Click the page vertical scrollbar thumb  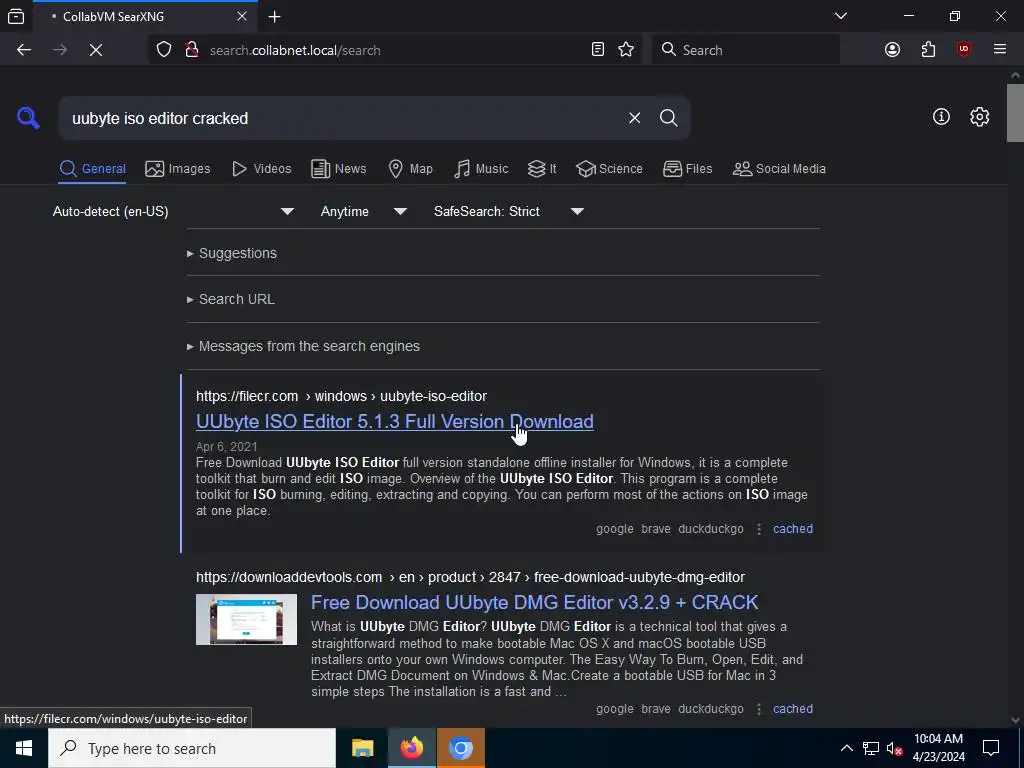point(1014,112)
